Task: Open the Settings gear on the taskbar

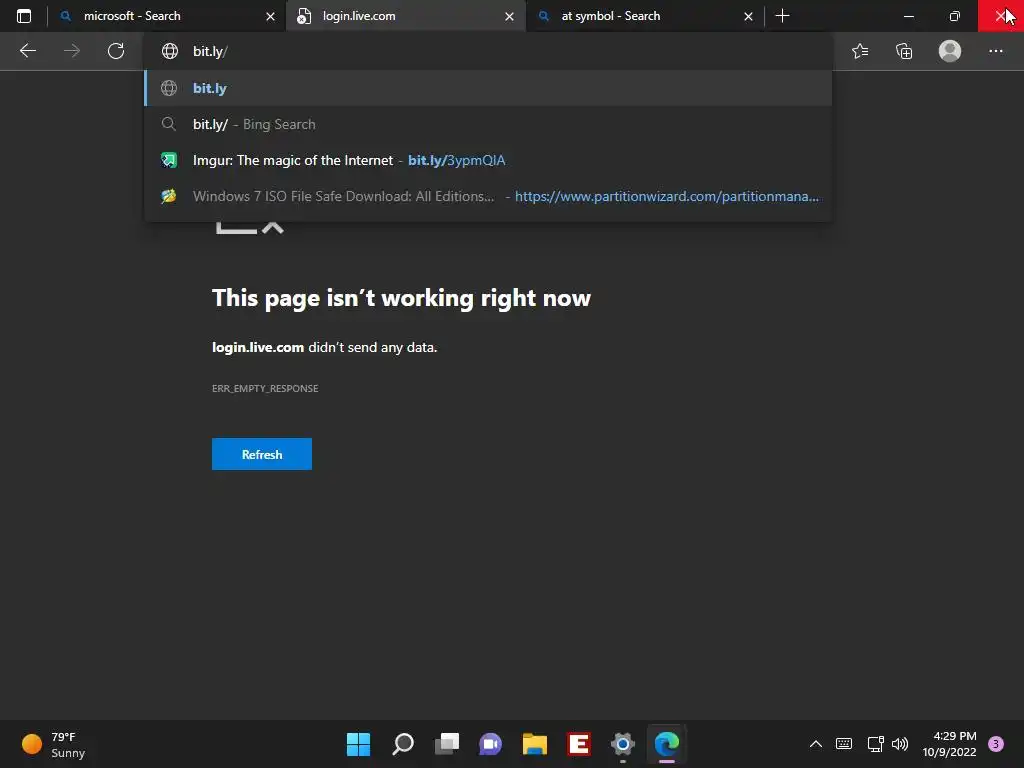Action: point(623,744)
